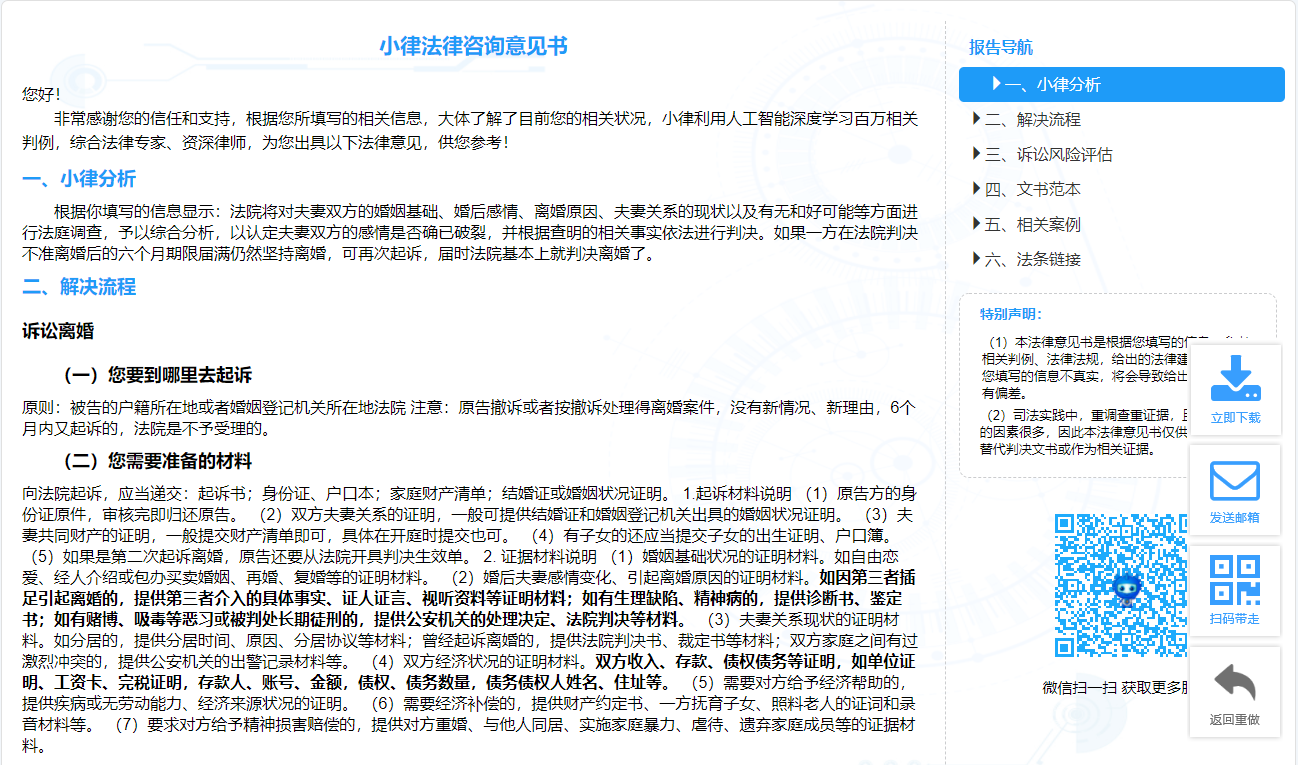Click the 特别声明： label
This screenshot has width=1298, height=765.
[1011, 314]
